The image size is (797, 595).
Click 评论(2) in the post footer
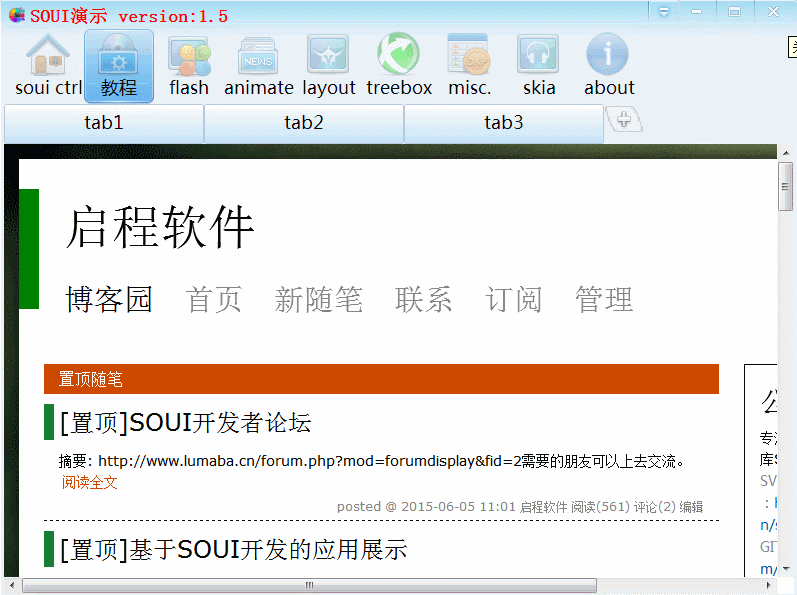654,507
